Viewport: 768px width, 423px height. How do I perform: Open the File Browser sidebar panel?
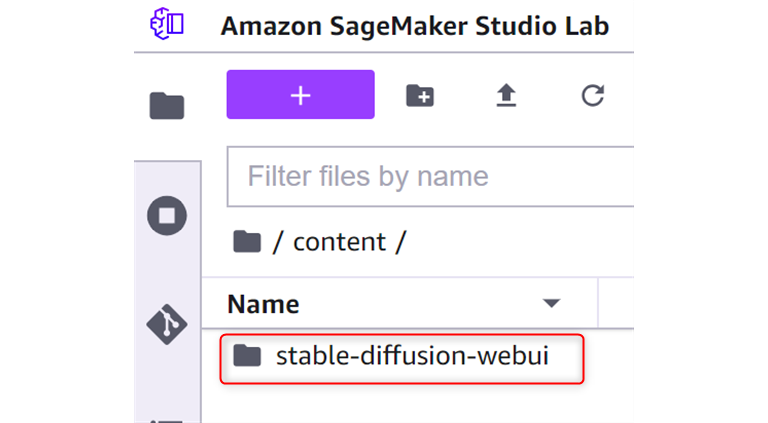click(167, 105)
